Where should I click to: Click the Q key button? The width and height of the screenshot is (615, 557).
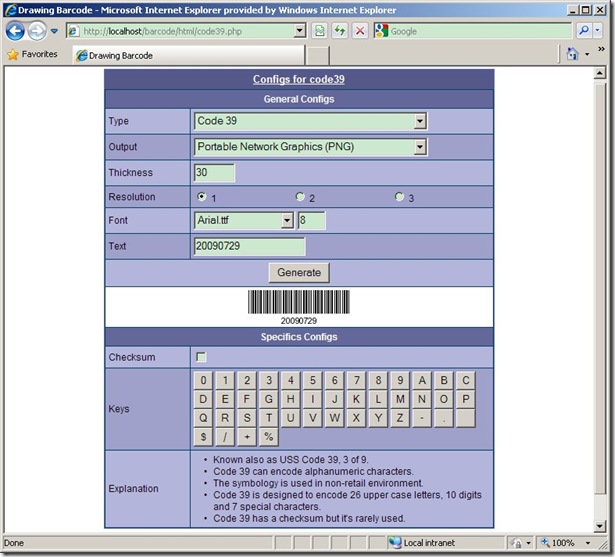click(203, 418)
